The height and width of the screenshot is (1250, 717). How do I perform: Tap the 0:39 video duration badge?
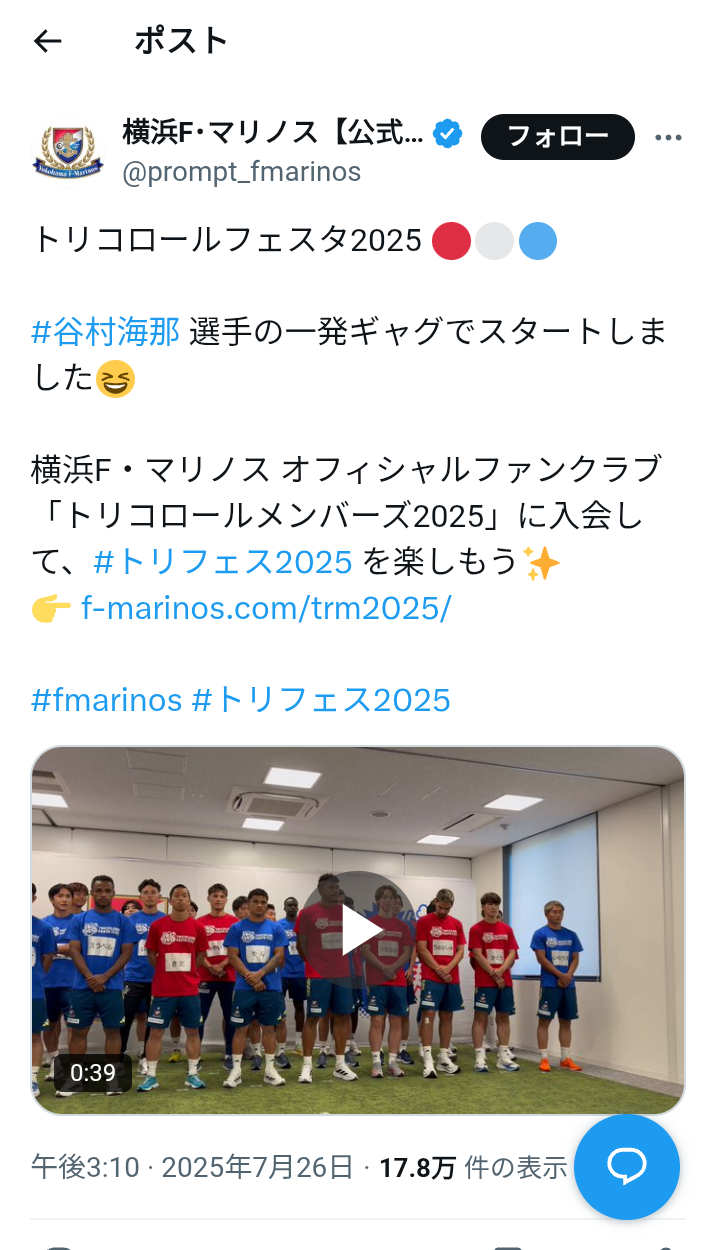pyautogui.click(x=93, y=1073)
